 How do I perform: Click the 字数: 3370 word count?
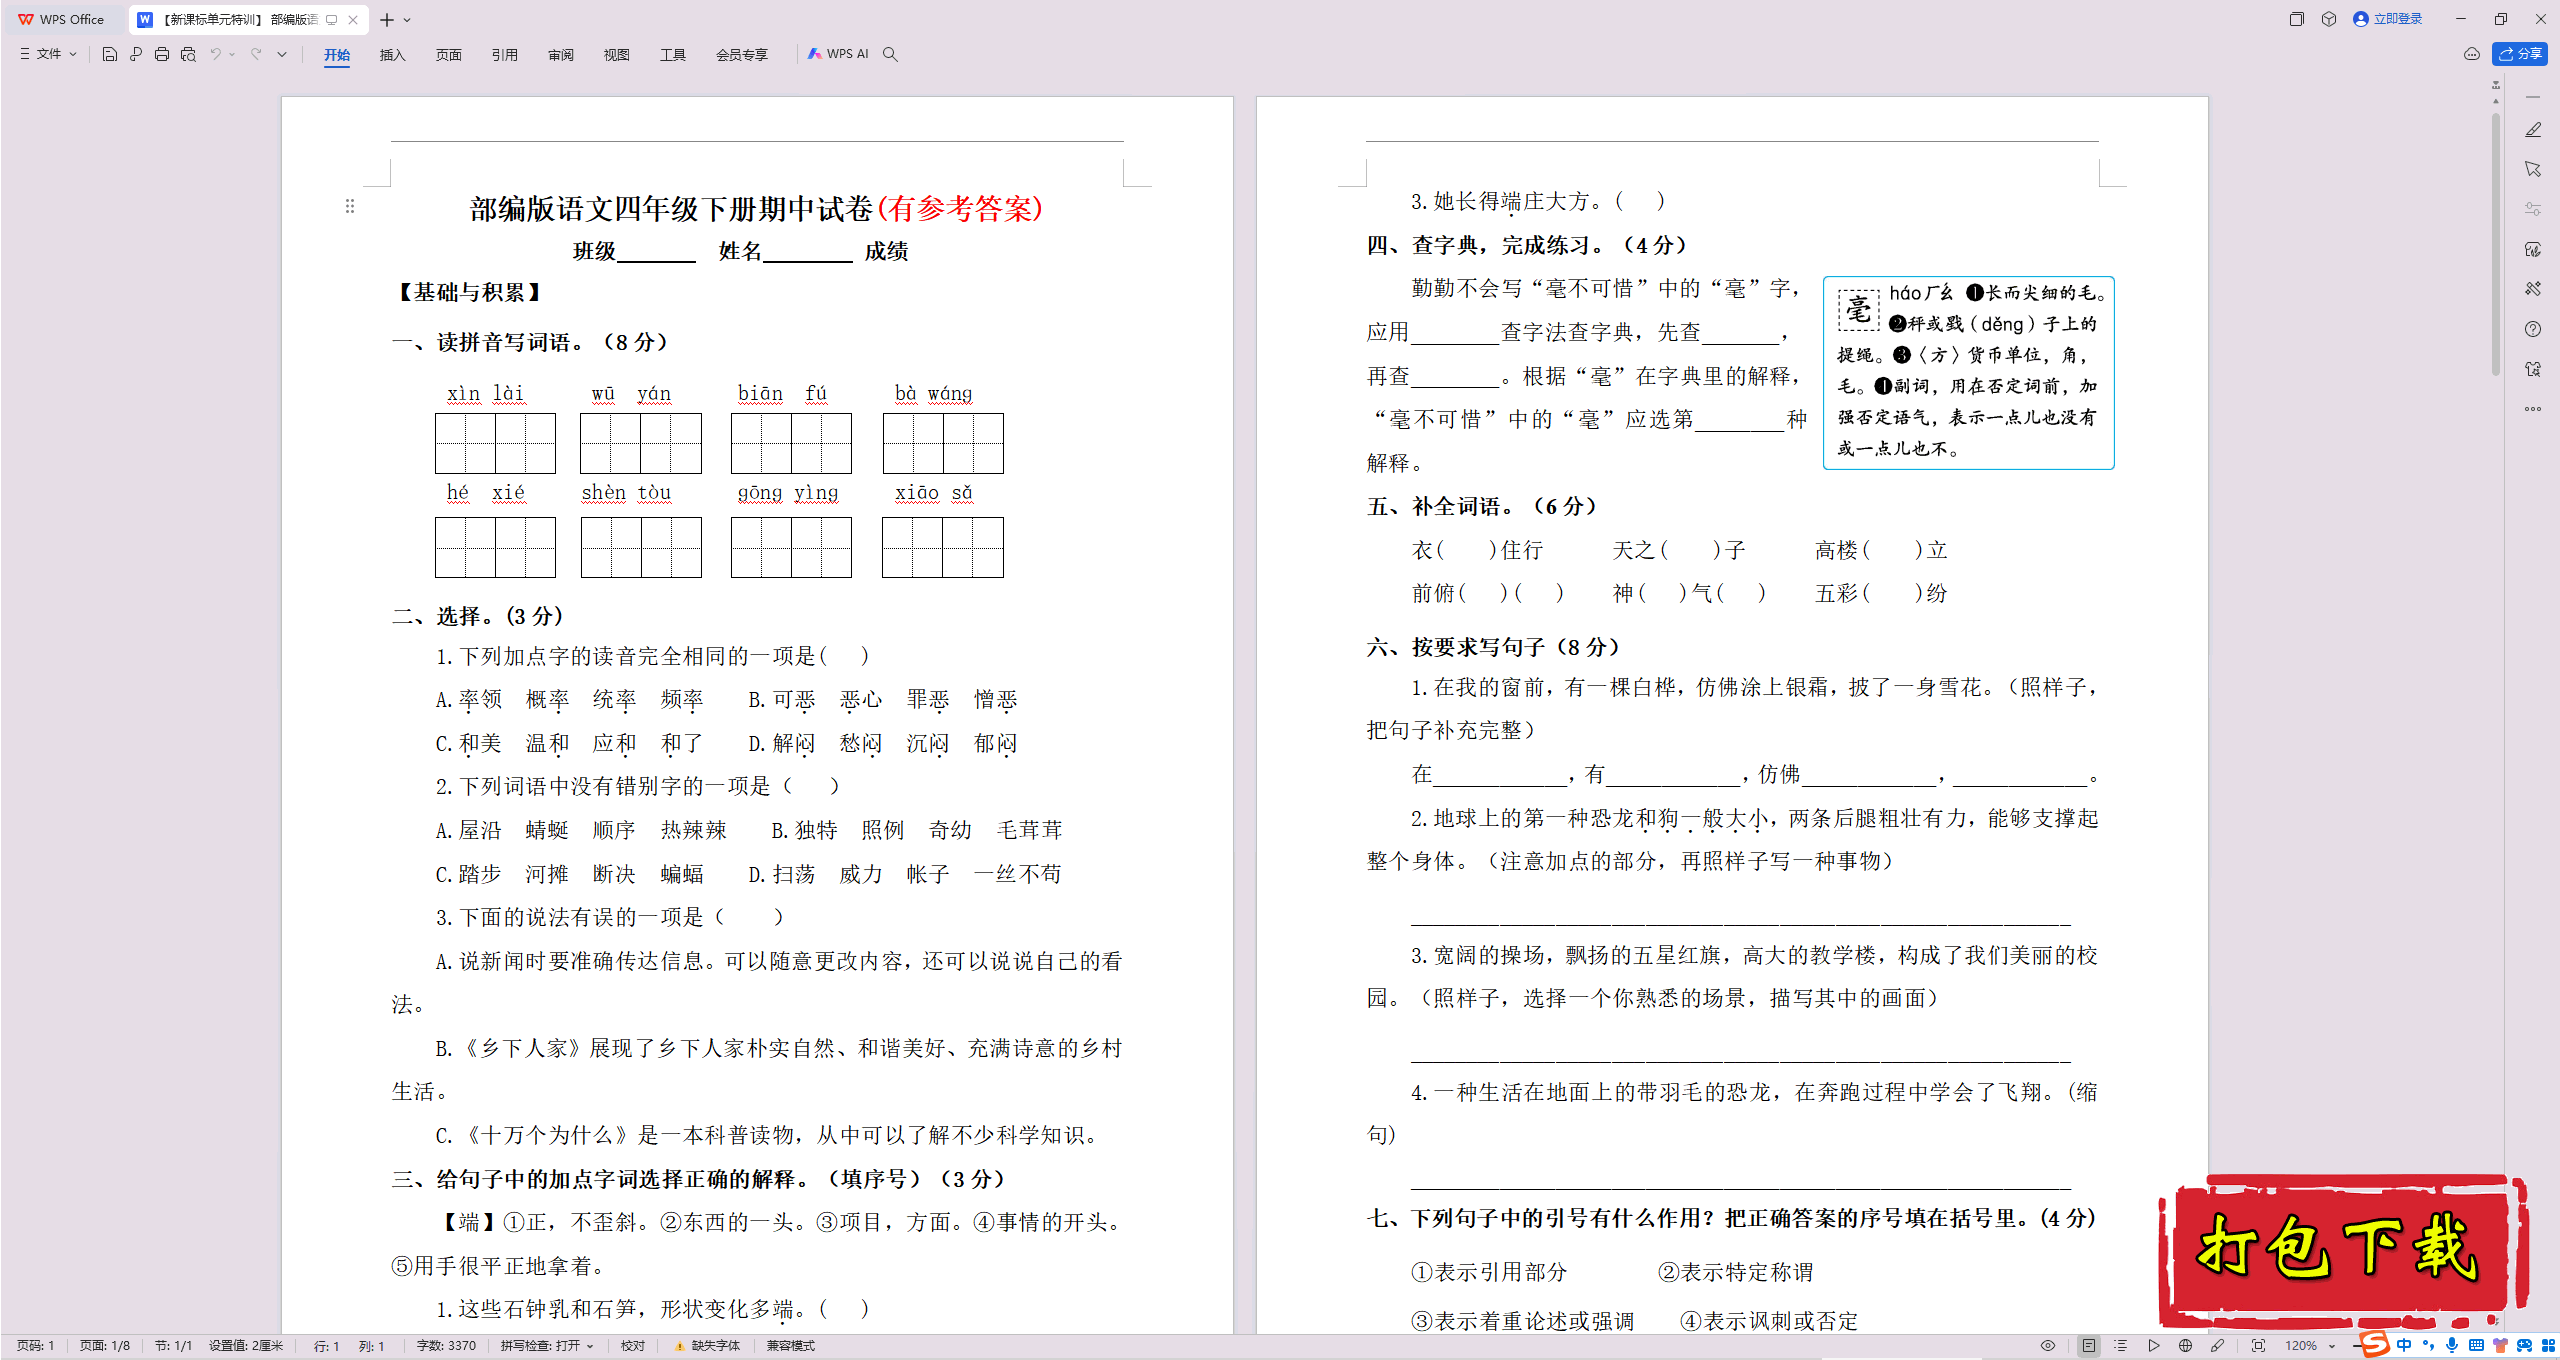pos(446,1346)
